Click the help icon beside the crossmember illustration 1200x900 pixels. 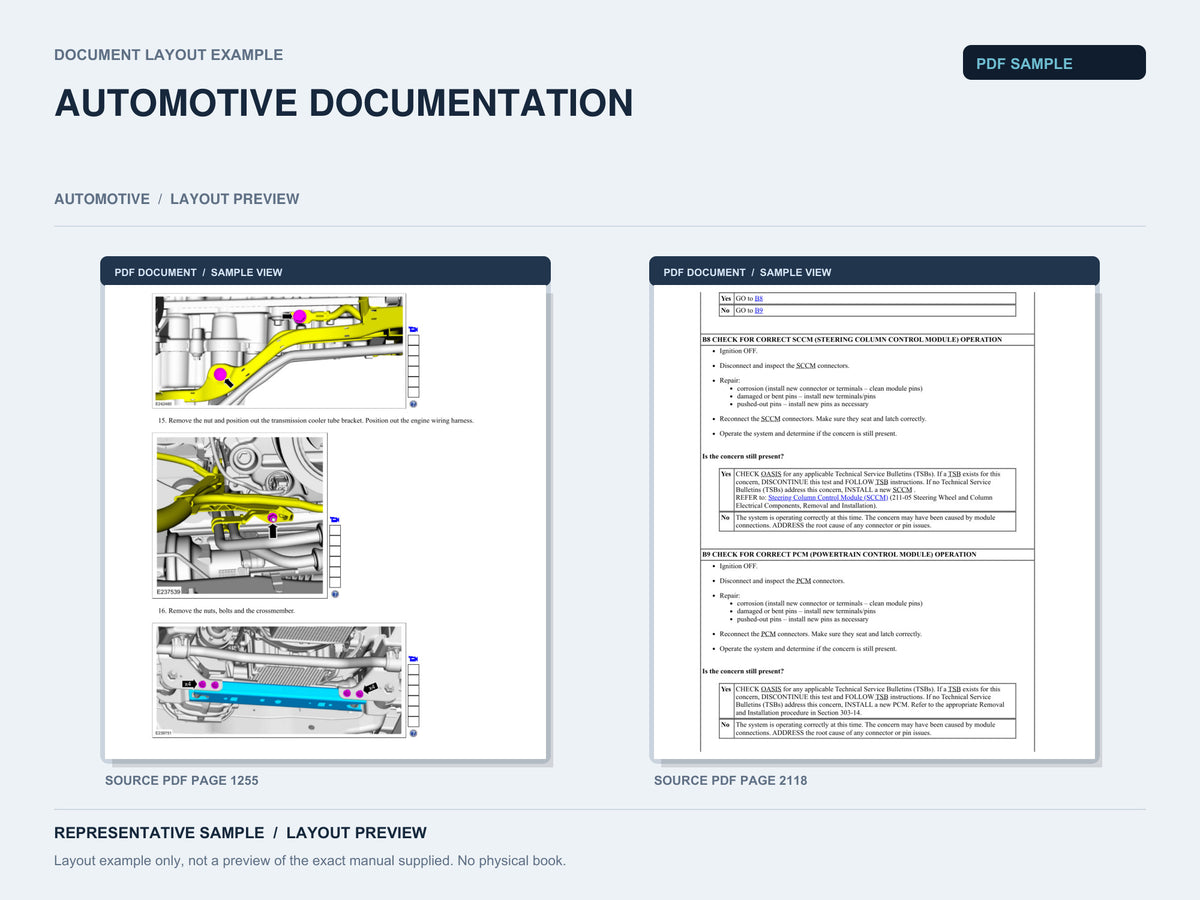[x=413, y=733]
